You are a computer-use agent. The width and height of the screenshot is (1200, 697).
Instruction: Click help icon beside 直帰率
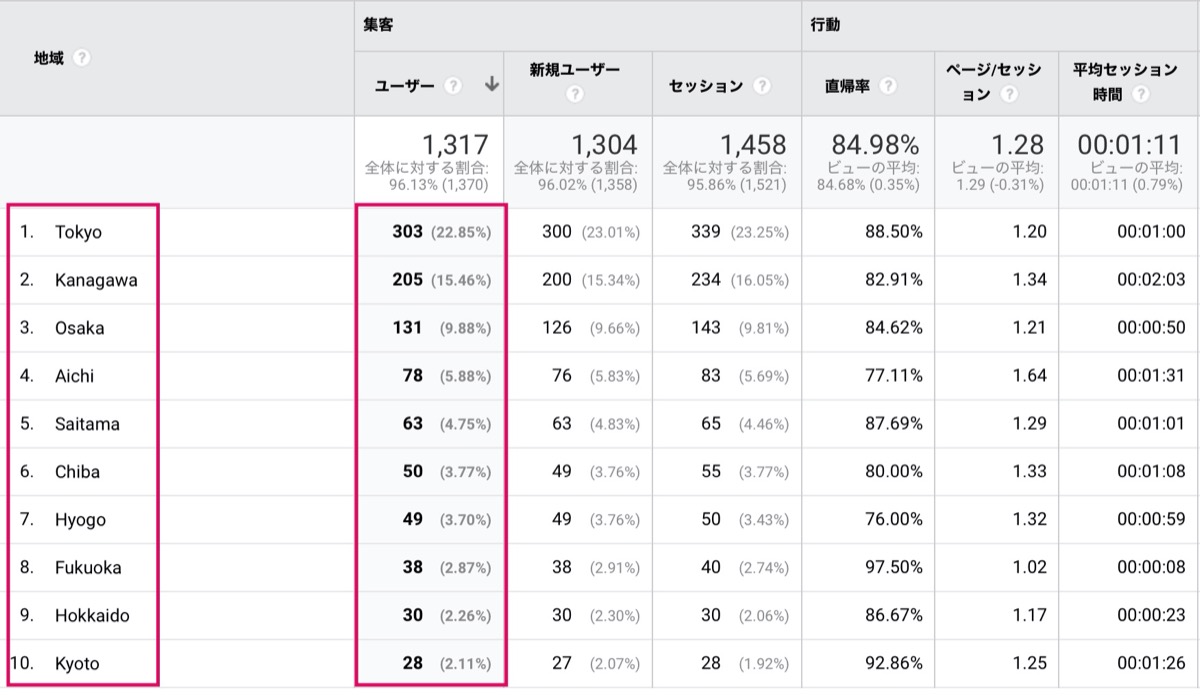point(888,86)
